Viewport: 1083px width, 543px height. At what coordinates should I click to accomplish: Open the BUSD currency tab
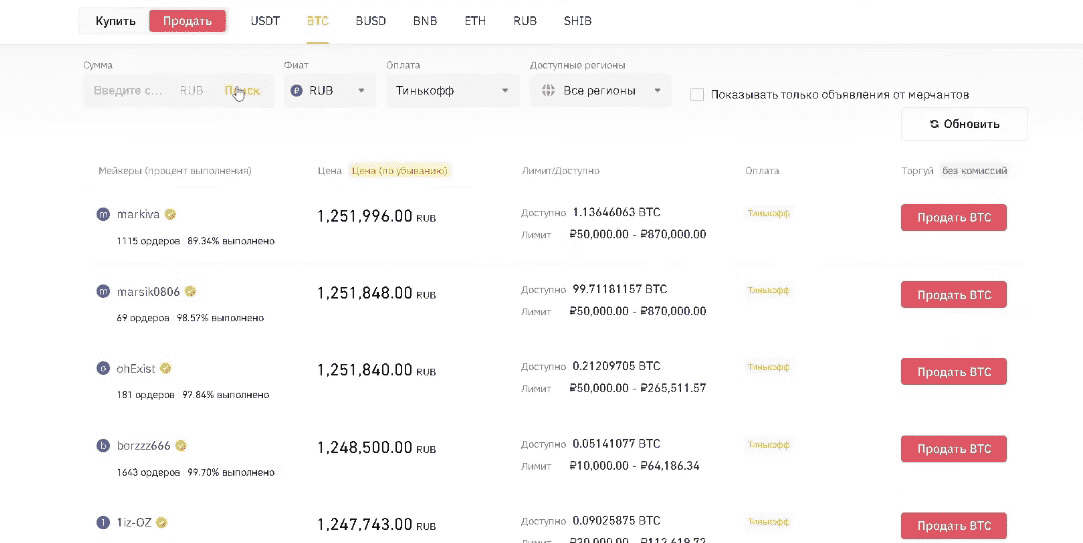click(x=371, y=21)
